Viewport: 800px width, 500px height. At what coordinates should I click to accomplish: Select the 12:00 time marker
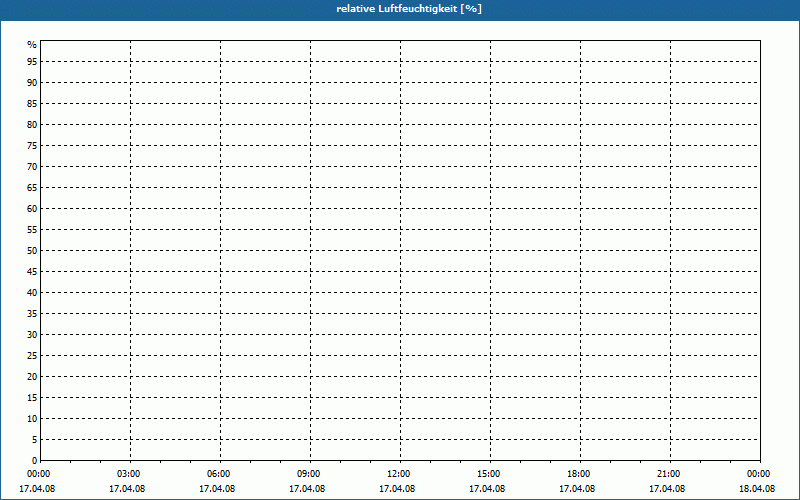(x=398, y=474)
